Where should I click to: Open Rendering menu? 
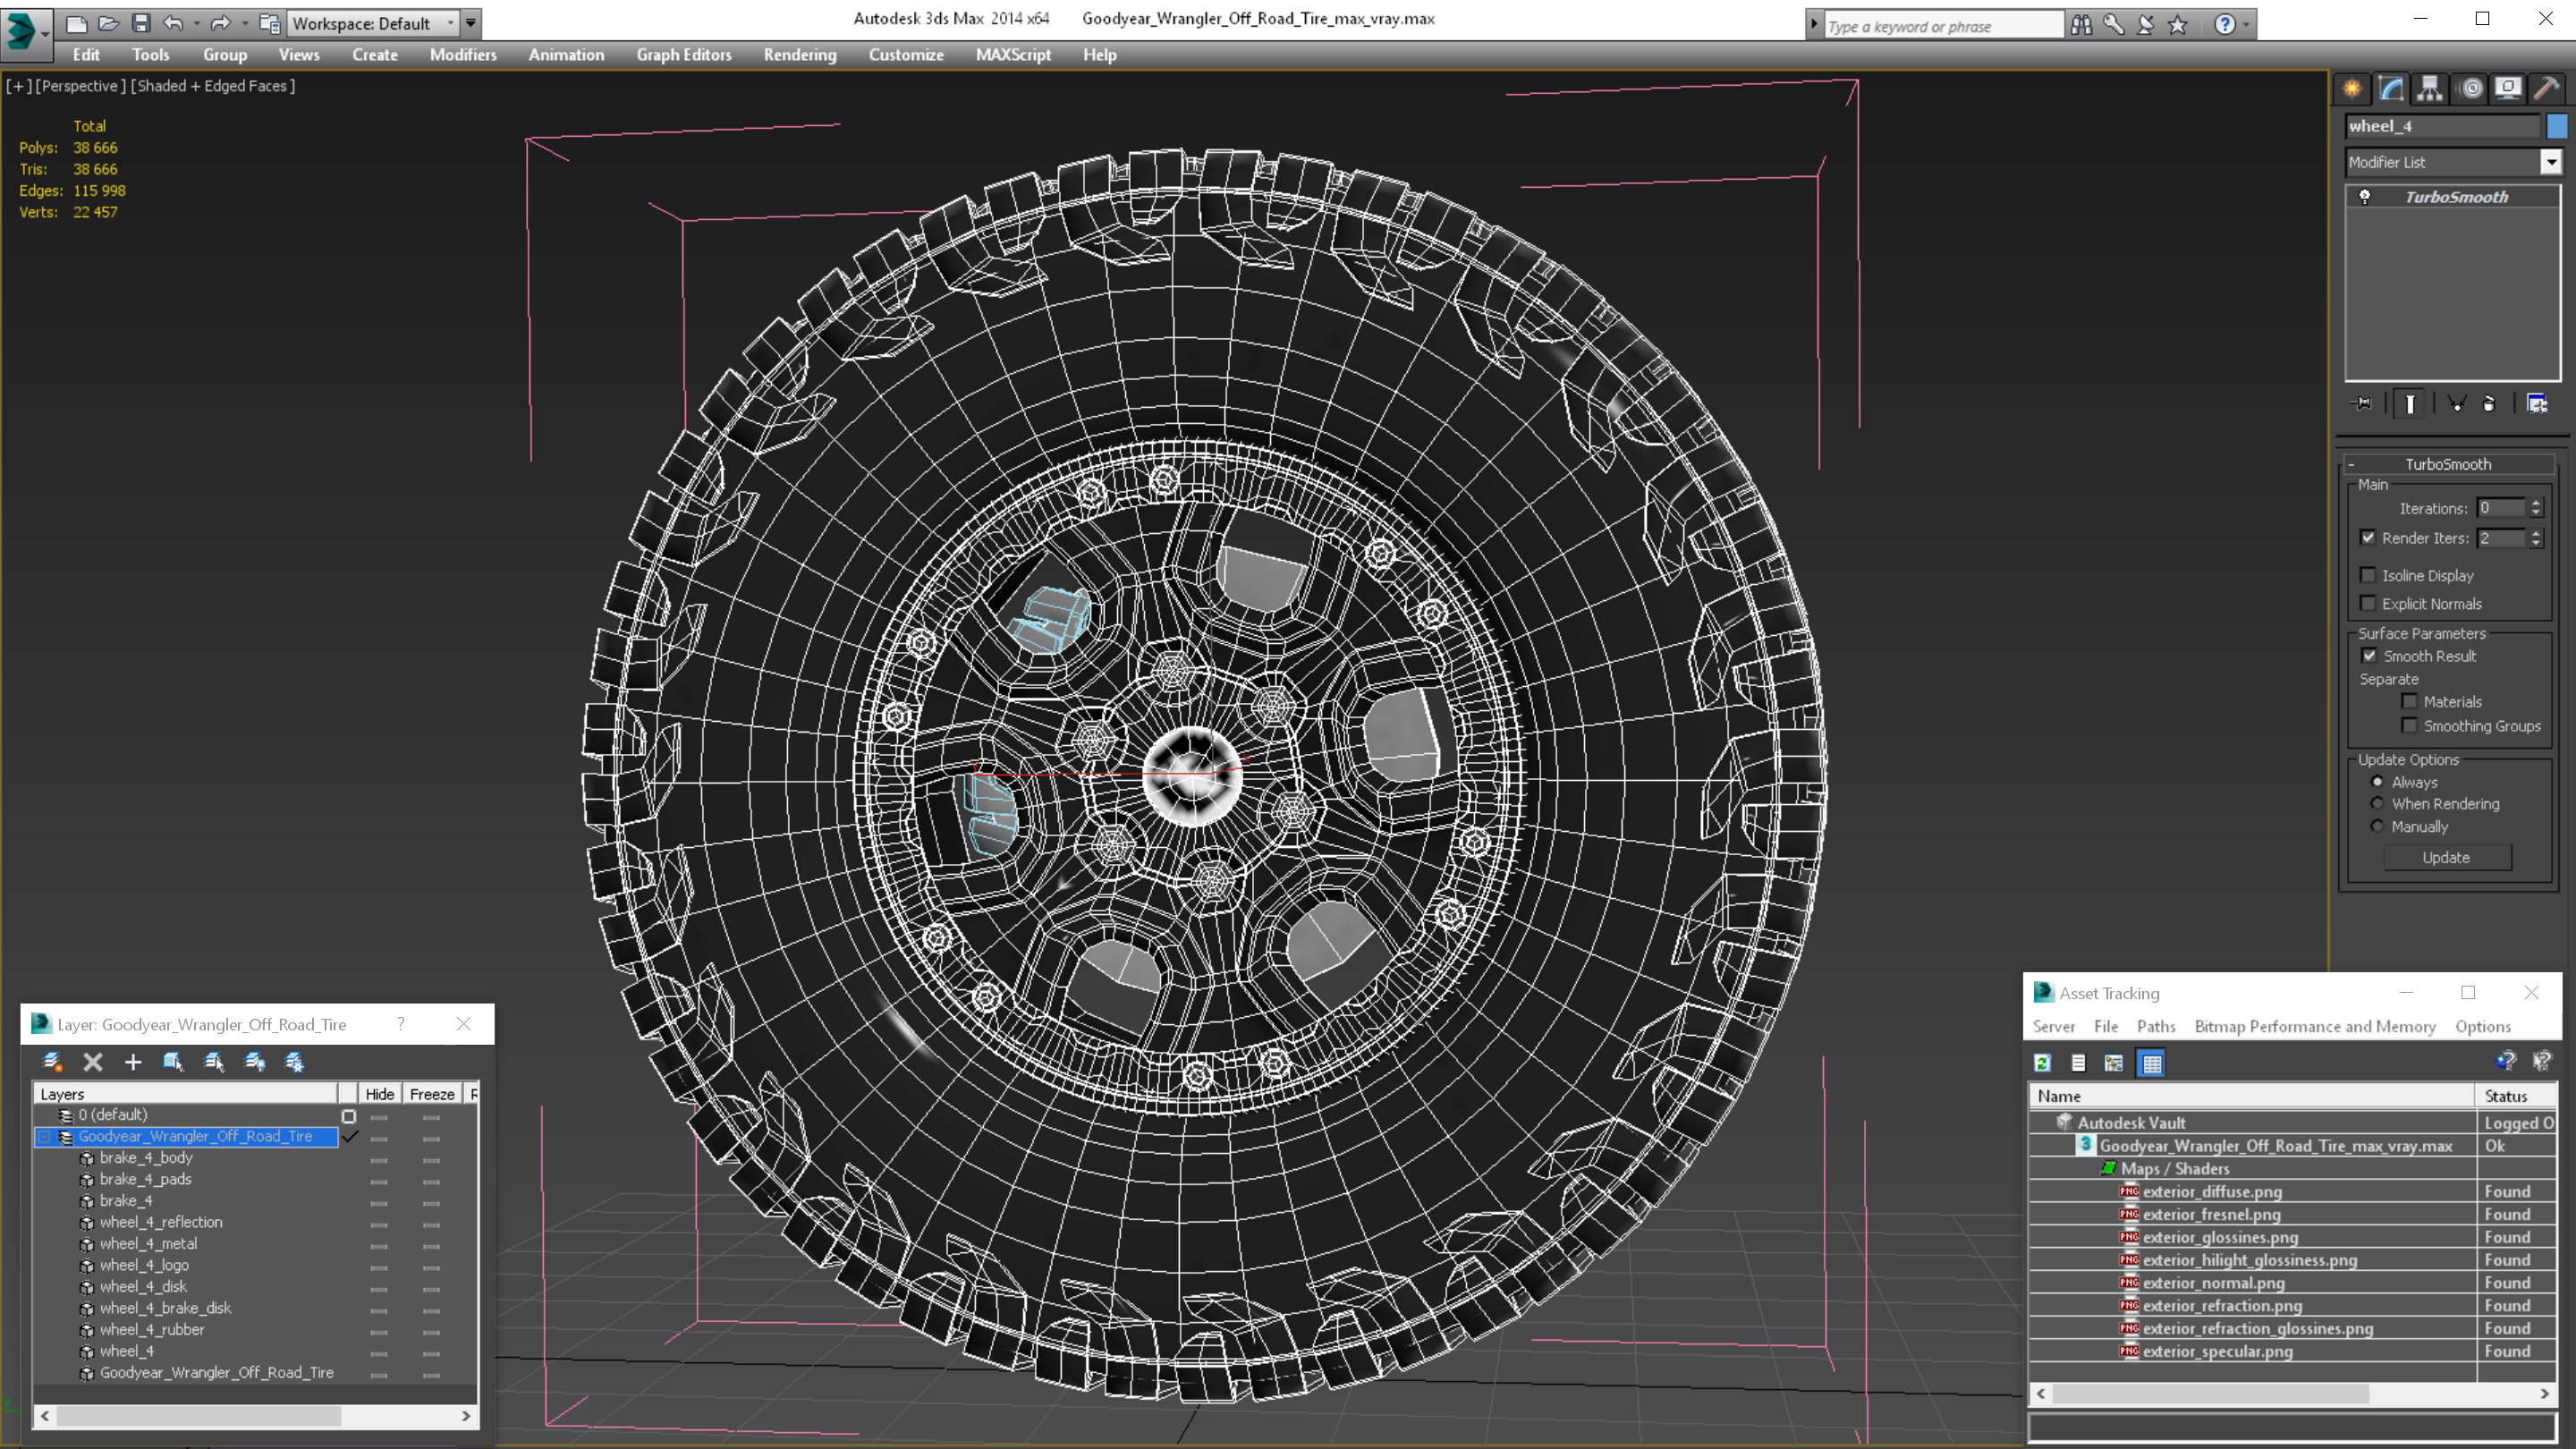click(800, 55)
